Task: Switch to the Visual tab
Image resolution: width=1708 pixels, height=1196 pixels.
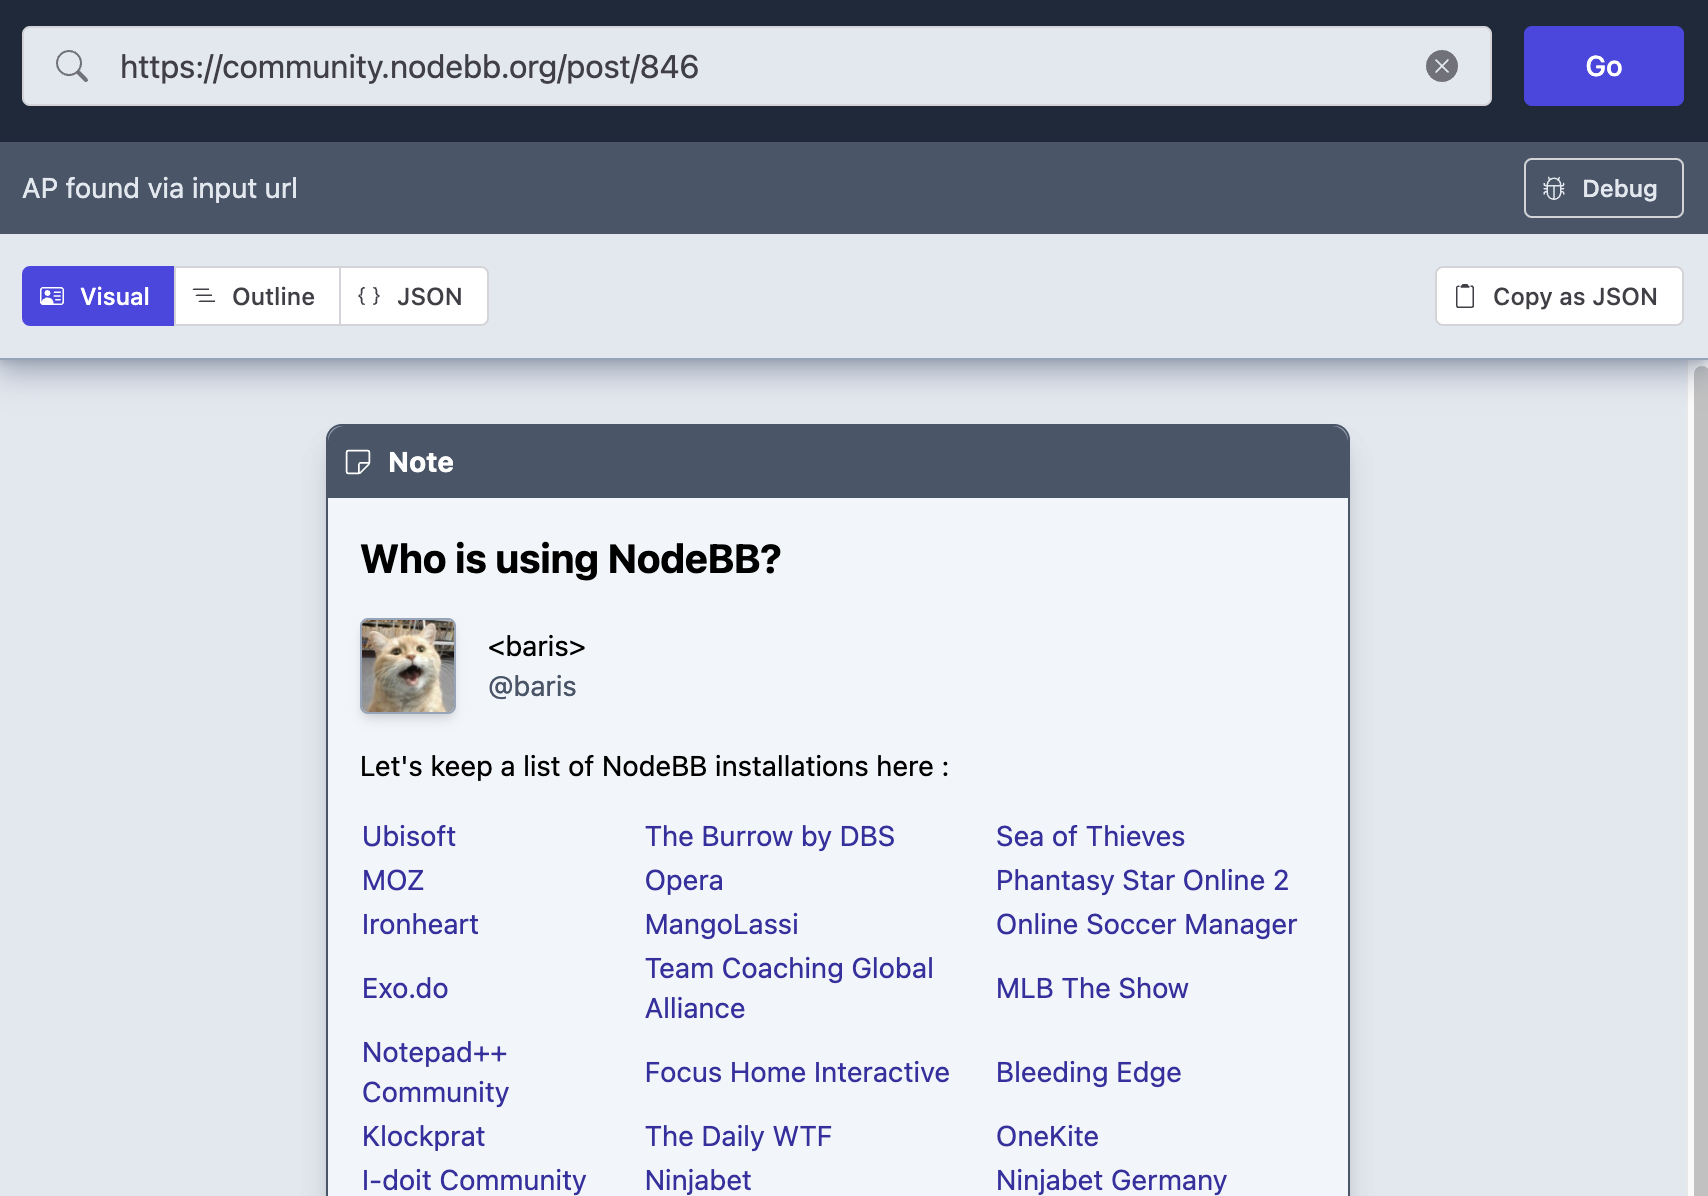Action: 98,296
